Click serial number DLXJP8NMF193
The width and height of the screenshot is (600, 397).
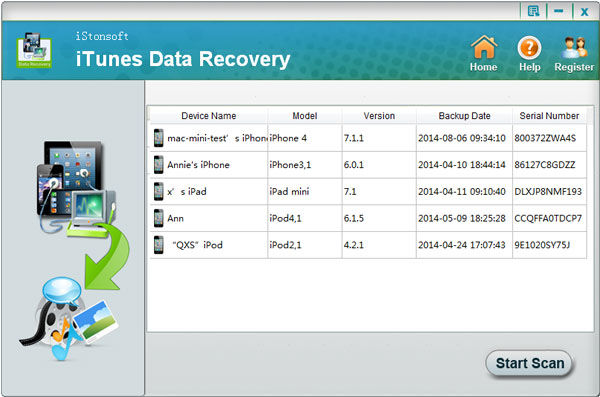[548, 191]
